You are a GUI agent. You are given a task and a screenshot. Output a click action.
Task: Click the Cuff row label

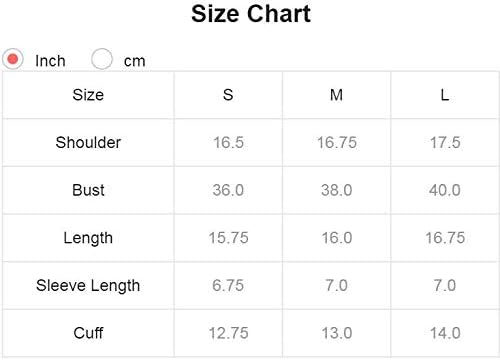(88, 333)
